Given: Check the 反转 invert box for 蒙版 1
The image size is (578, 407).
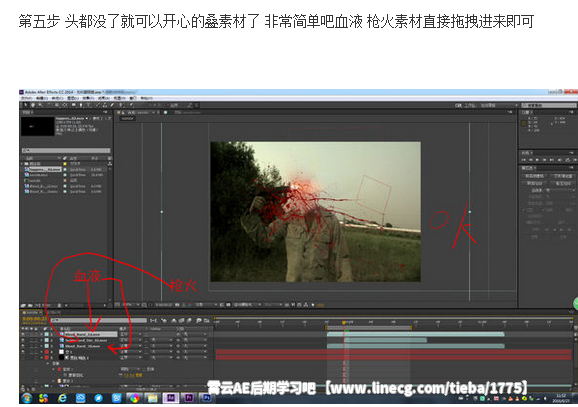Looking at the screenshot, I should (x=144, y=369).
